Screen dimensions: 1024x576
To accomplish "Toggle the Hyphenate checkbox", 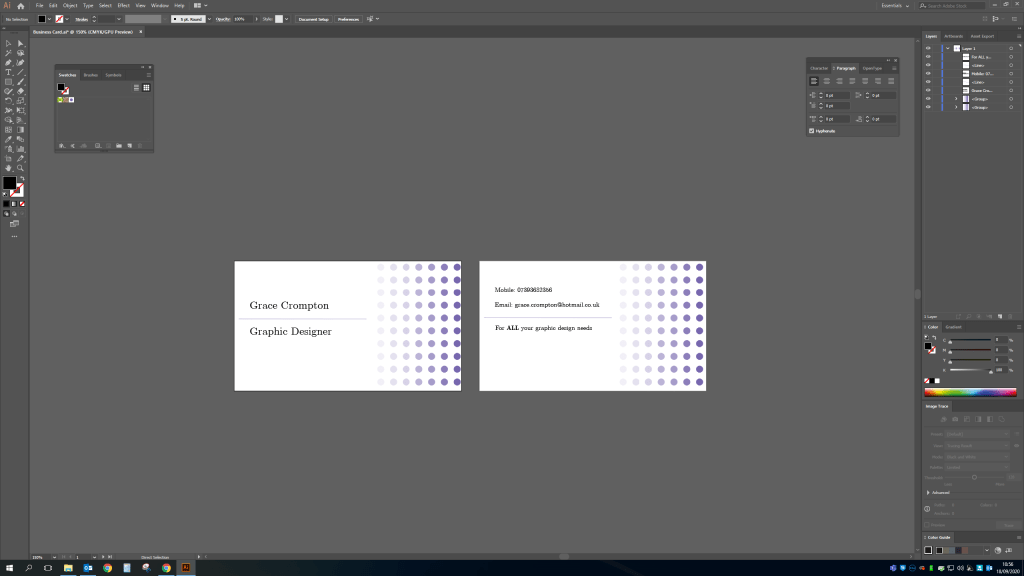I will pos(812,130).
